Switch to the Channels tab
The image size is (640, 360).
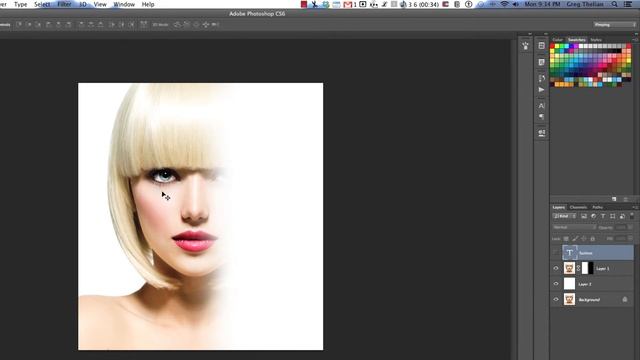[578, 207]
